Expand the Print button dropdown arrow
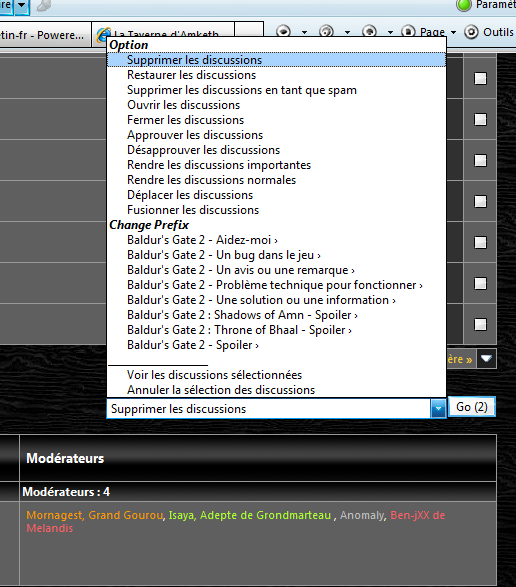 point(391,33)
